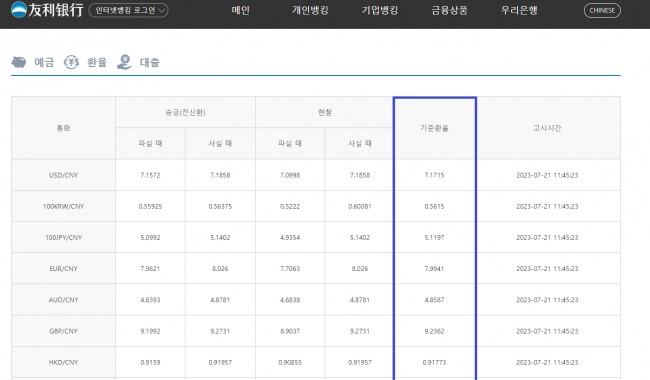650x380 pixels.
Task: Select the 100JPY/CNY row label
Action: point(63,237)
